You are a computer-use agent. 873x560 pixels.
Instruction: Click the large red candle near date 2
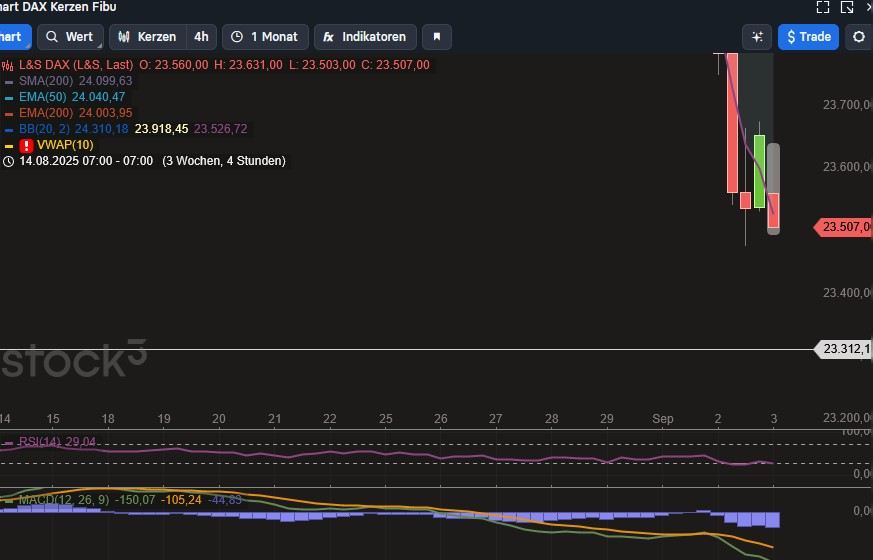click(732, 122)
